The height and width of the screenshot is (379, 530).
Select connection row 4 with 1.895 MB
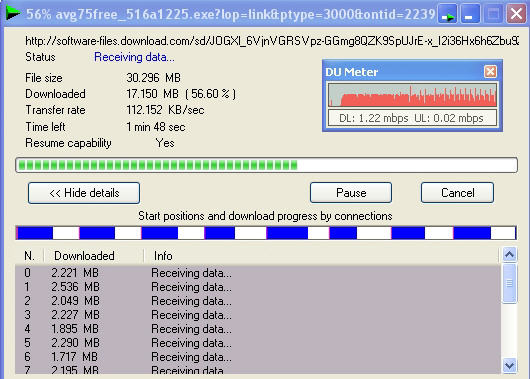click(258, 329)
